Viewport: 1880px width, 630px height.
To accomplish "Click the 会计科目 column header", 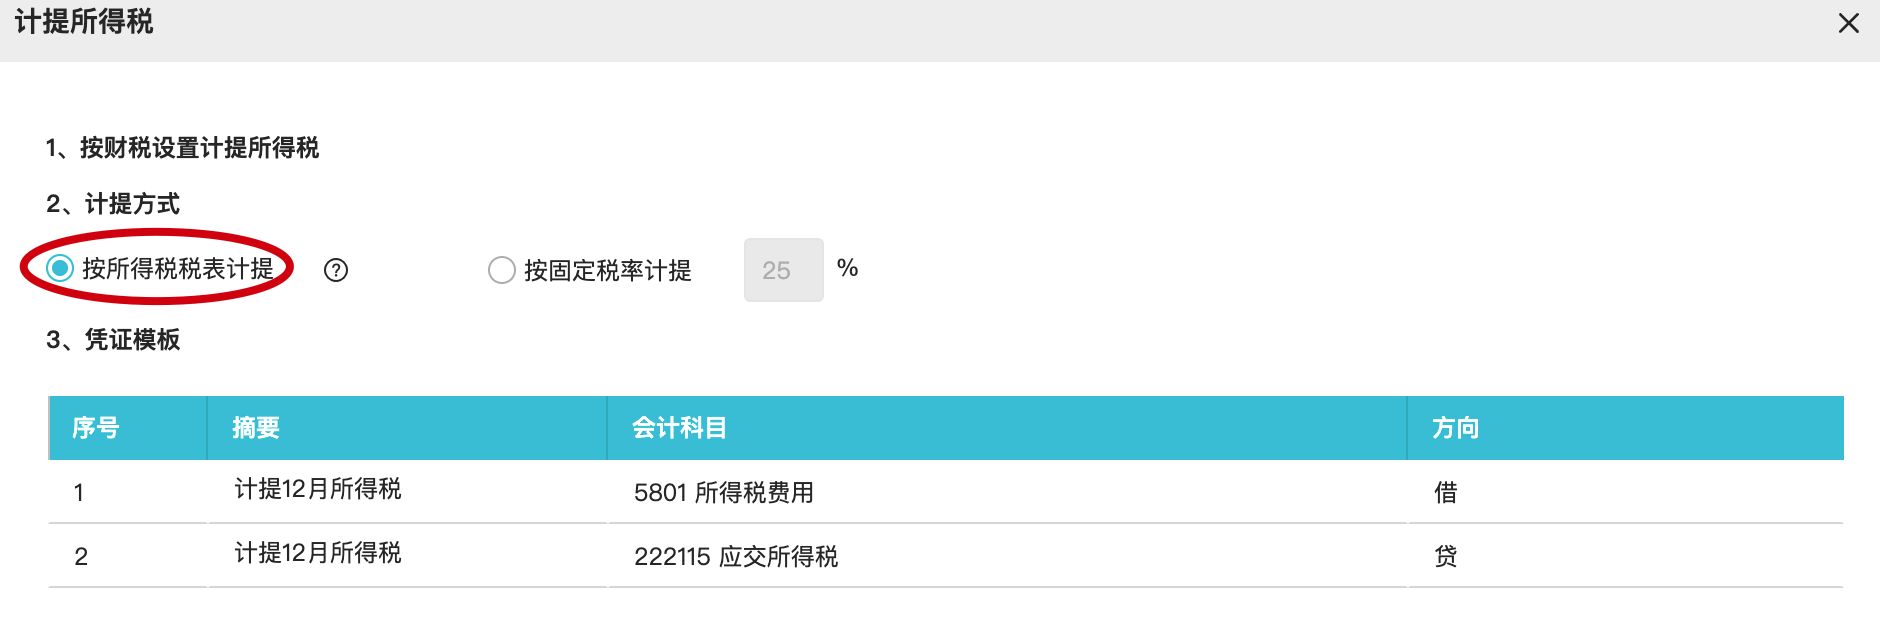I will coord(679,428).
